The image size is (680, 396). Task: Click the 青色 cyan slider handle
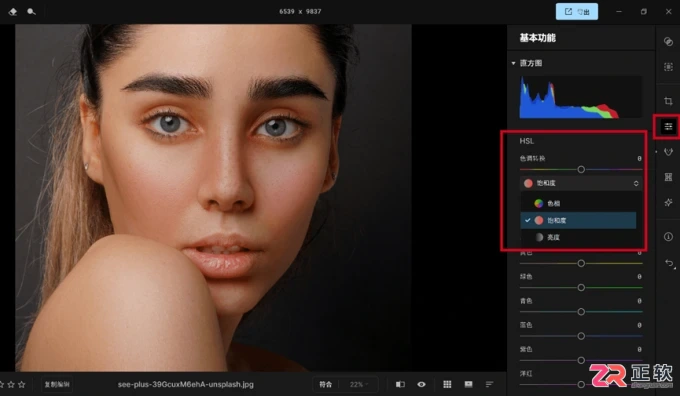[x=581, y=312]
